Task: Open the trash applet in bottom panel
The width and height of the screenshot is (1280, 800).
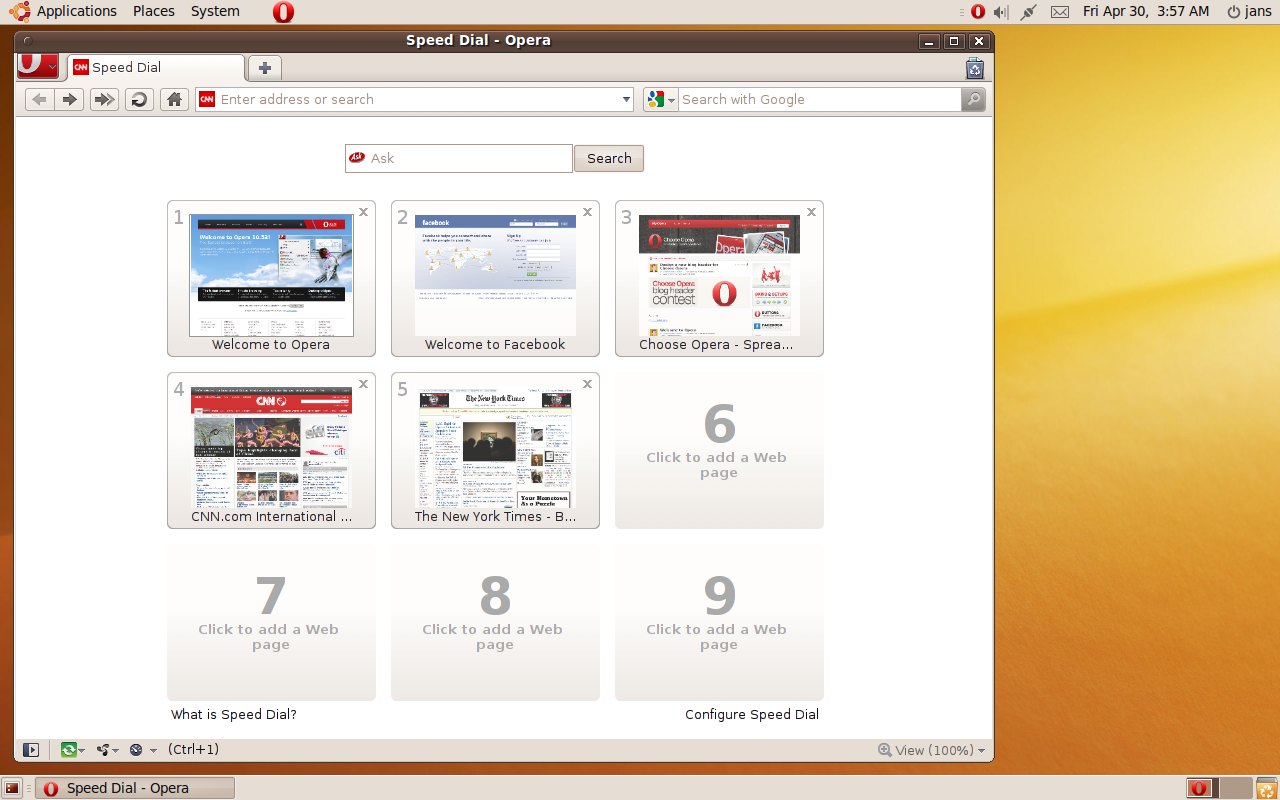Action: 1266,788
